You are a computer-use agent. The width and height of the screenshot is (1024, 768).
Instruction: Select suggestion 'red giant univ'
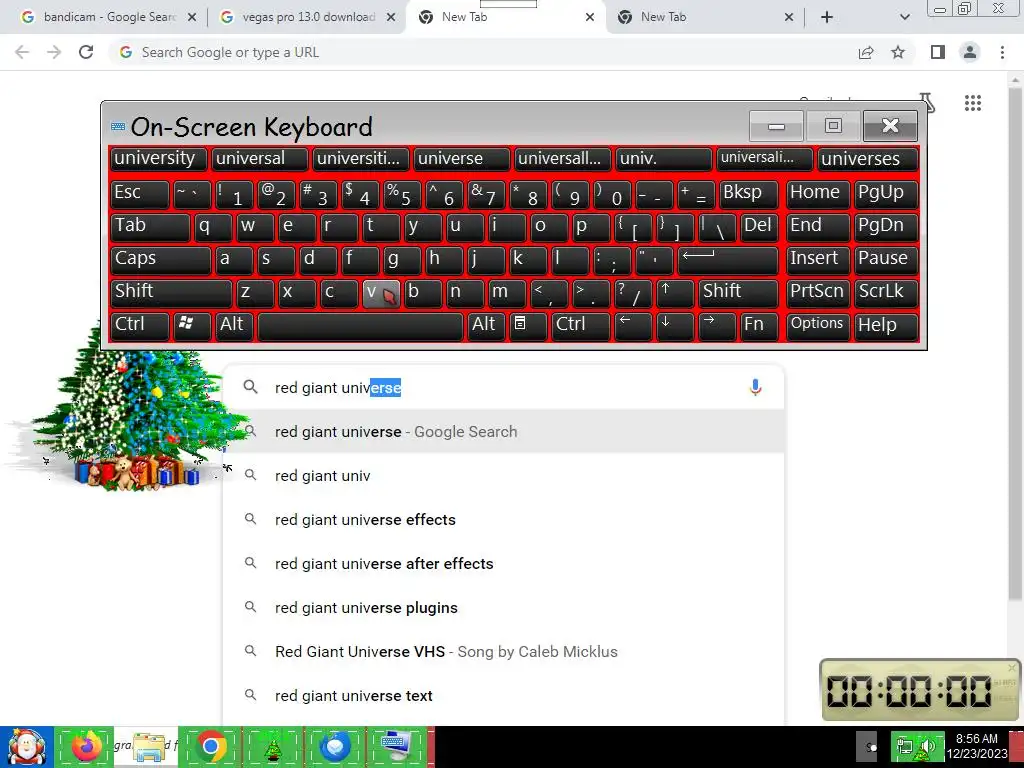pos(503,475)
